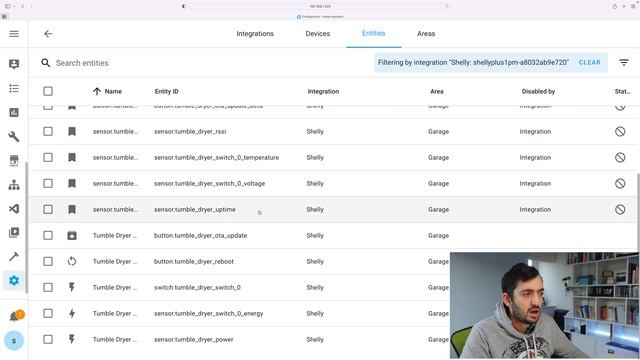This screenshot has height=360, width=640.
Task: Click bookmark icon in tumble_dryer_rssi row
Action: (72, 131)
